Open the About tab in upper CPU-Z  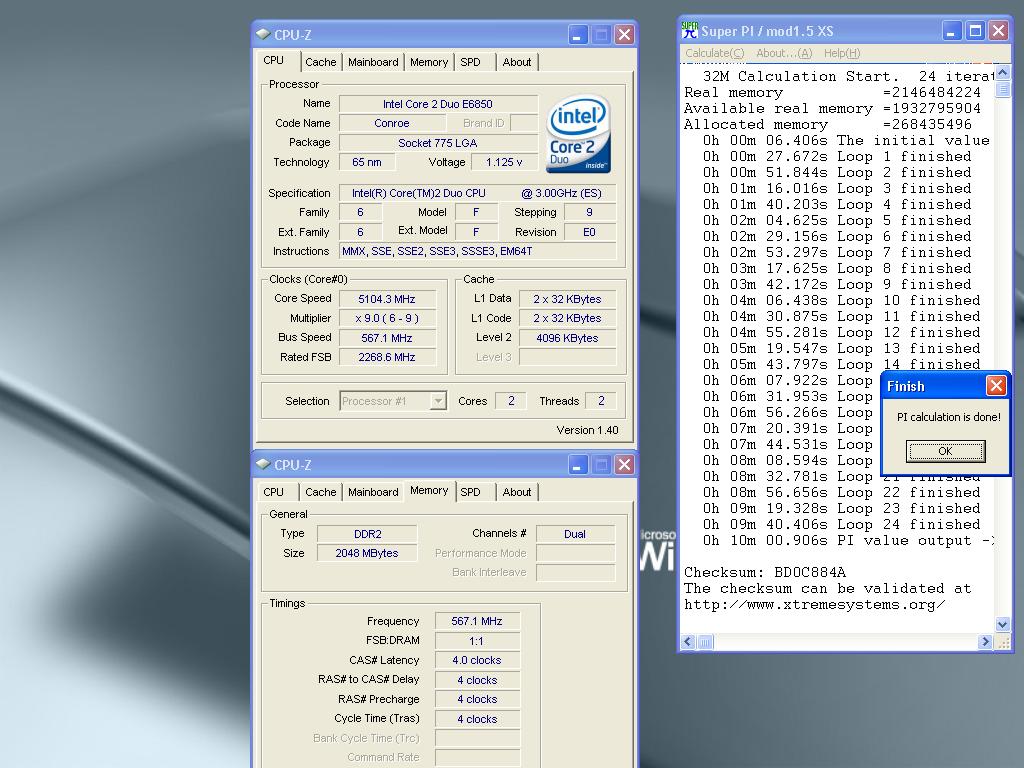(x=517, y=62)
